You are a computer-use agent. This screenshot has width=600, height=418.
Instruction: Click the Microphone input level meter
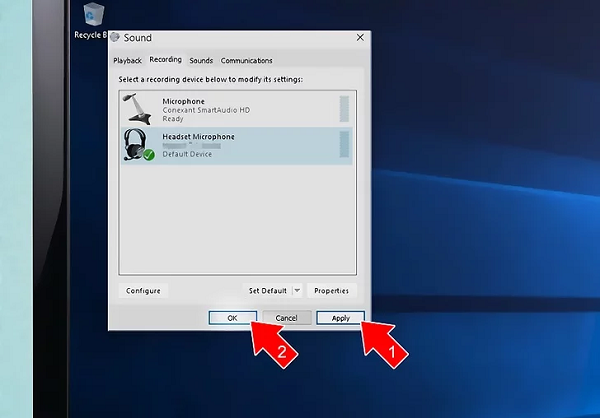pyautogui.click(x=344, y=108)
